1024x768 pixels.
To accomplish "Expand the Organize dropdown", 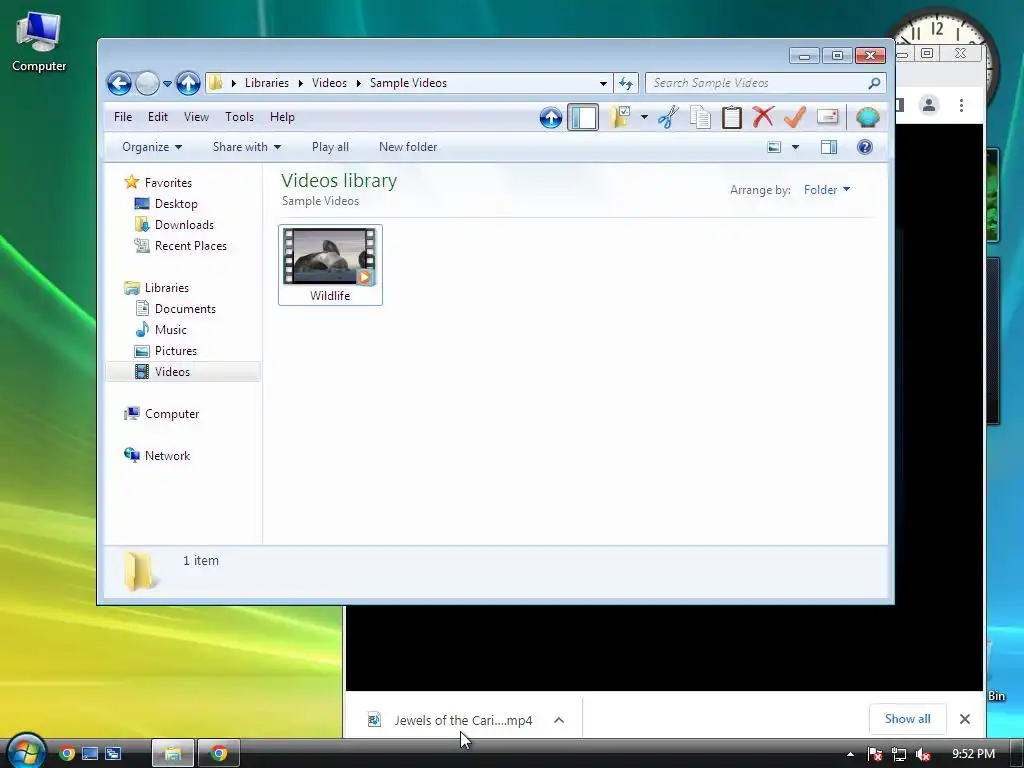I will (x=152, y=147).
